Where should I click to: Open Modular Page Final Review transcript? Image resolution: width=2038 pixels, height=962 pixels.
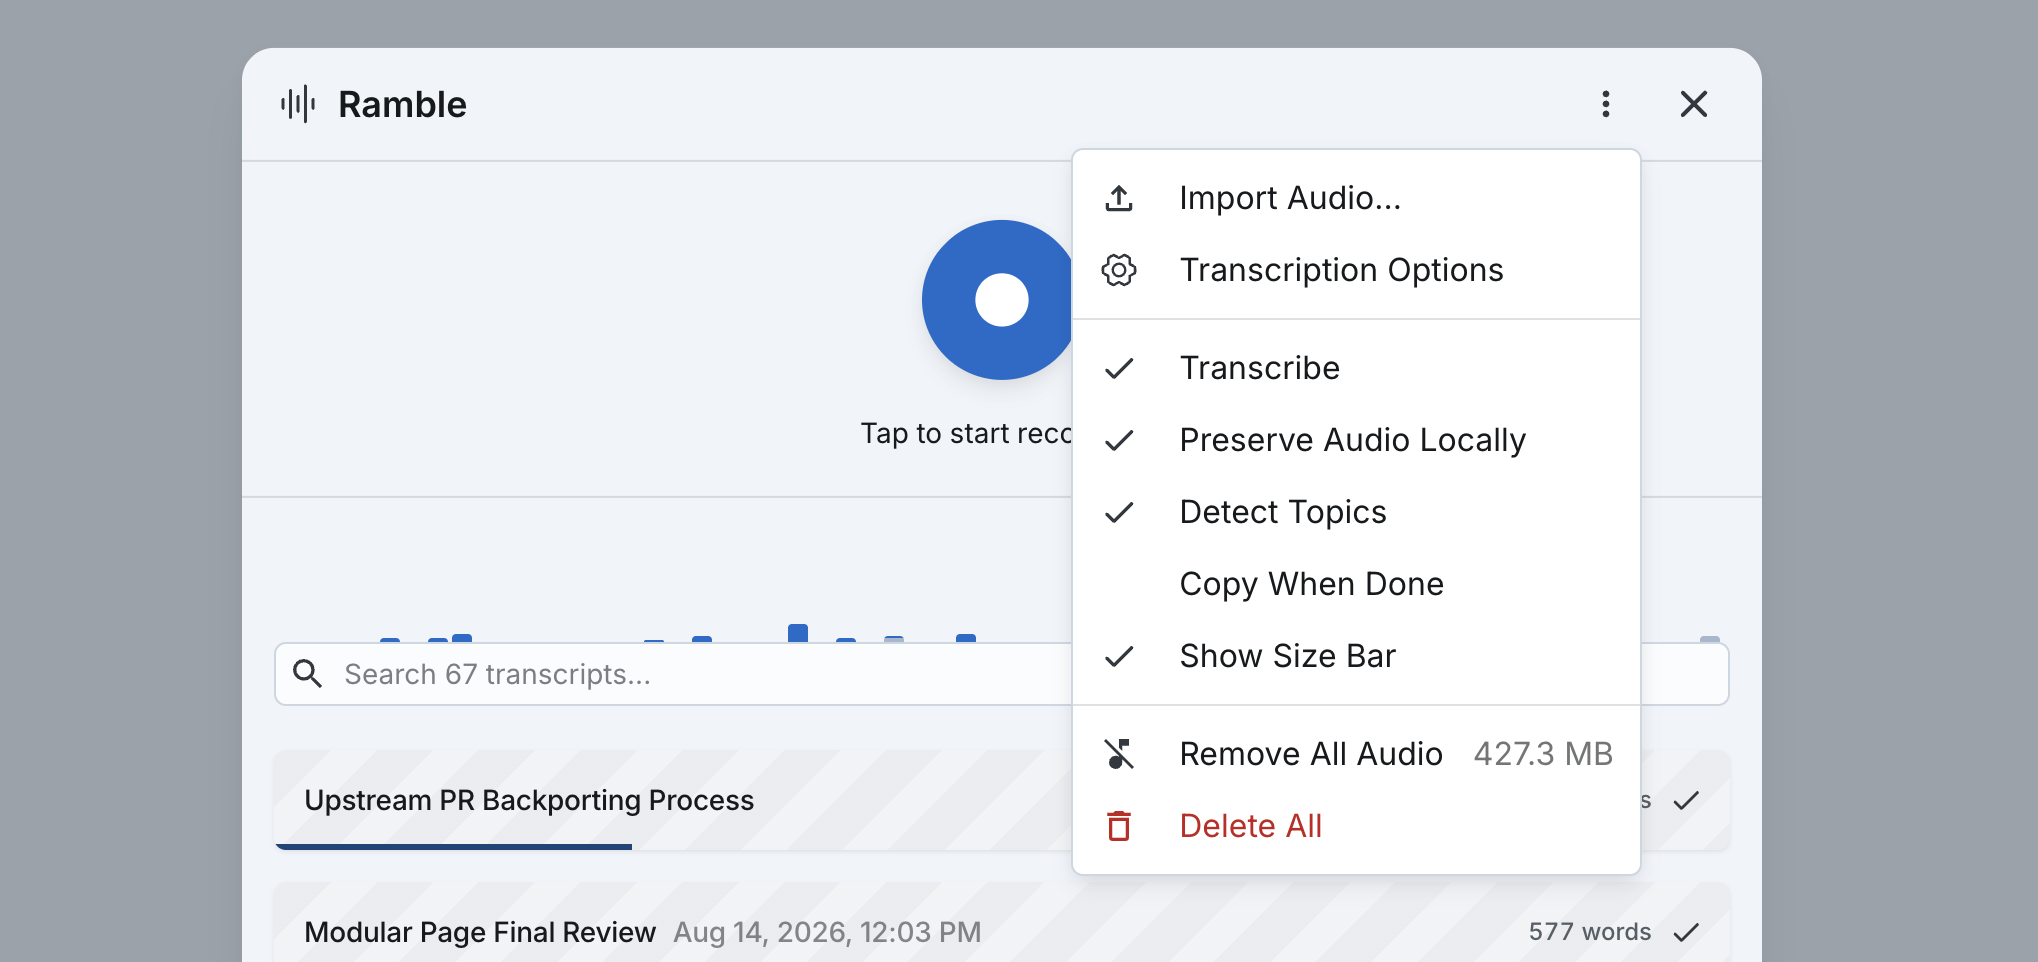[x=480, y=932]
